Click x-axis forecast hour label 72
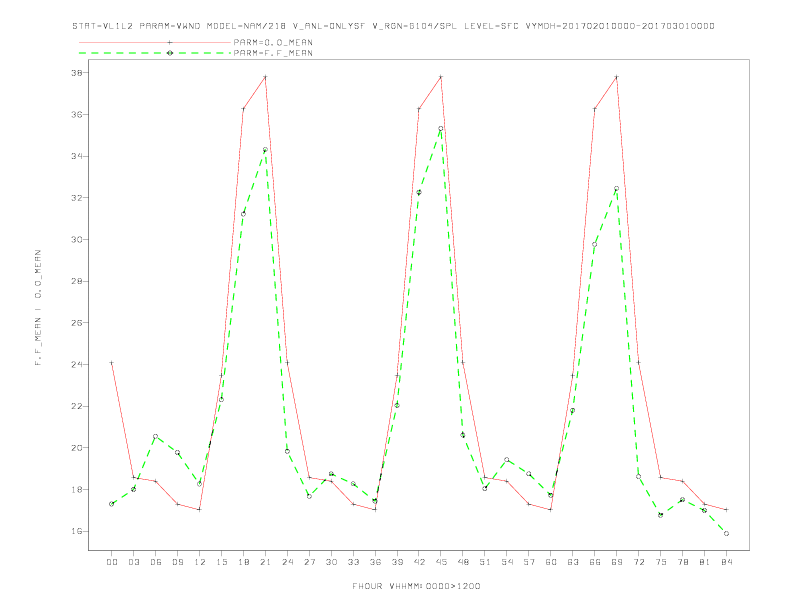Viewport: 792px width, 612px height. click(638, 562)
